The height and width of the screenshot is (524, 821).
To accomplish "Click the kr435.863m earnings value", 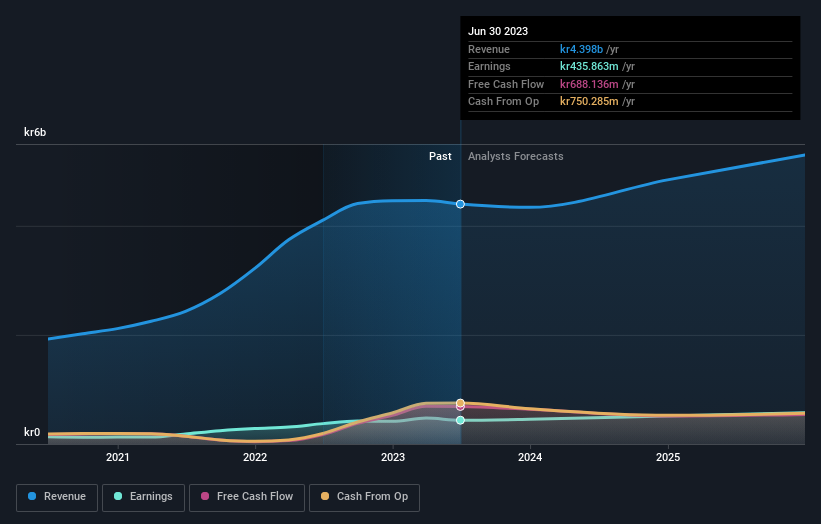I will pyautogui.click(x=589, y=66).
